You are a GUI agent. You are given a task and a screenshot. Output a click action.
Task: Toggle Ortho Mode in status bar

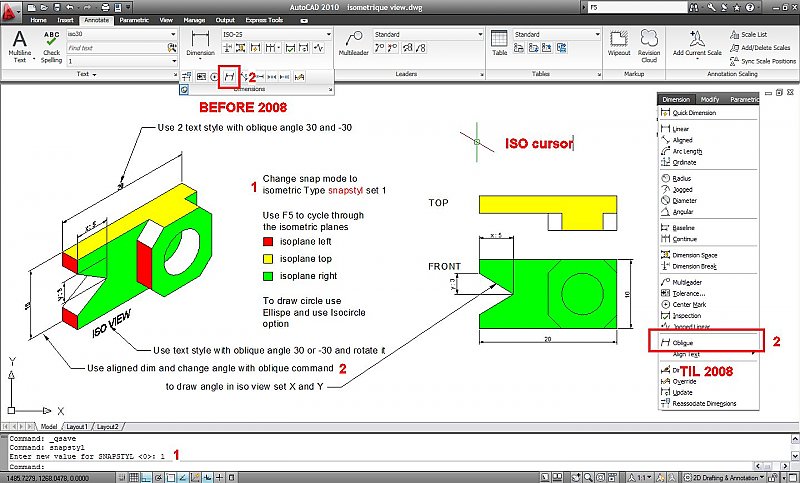point(146,477)
